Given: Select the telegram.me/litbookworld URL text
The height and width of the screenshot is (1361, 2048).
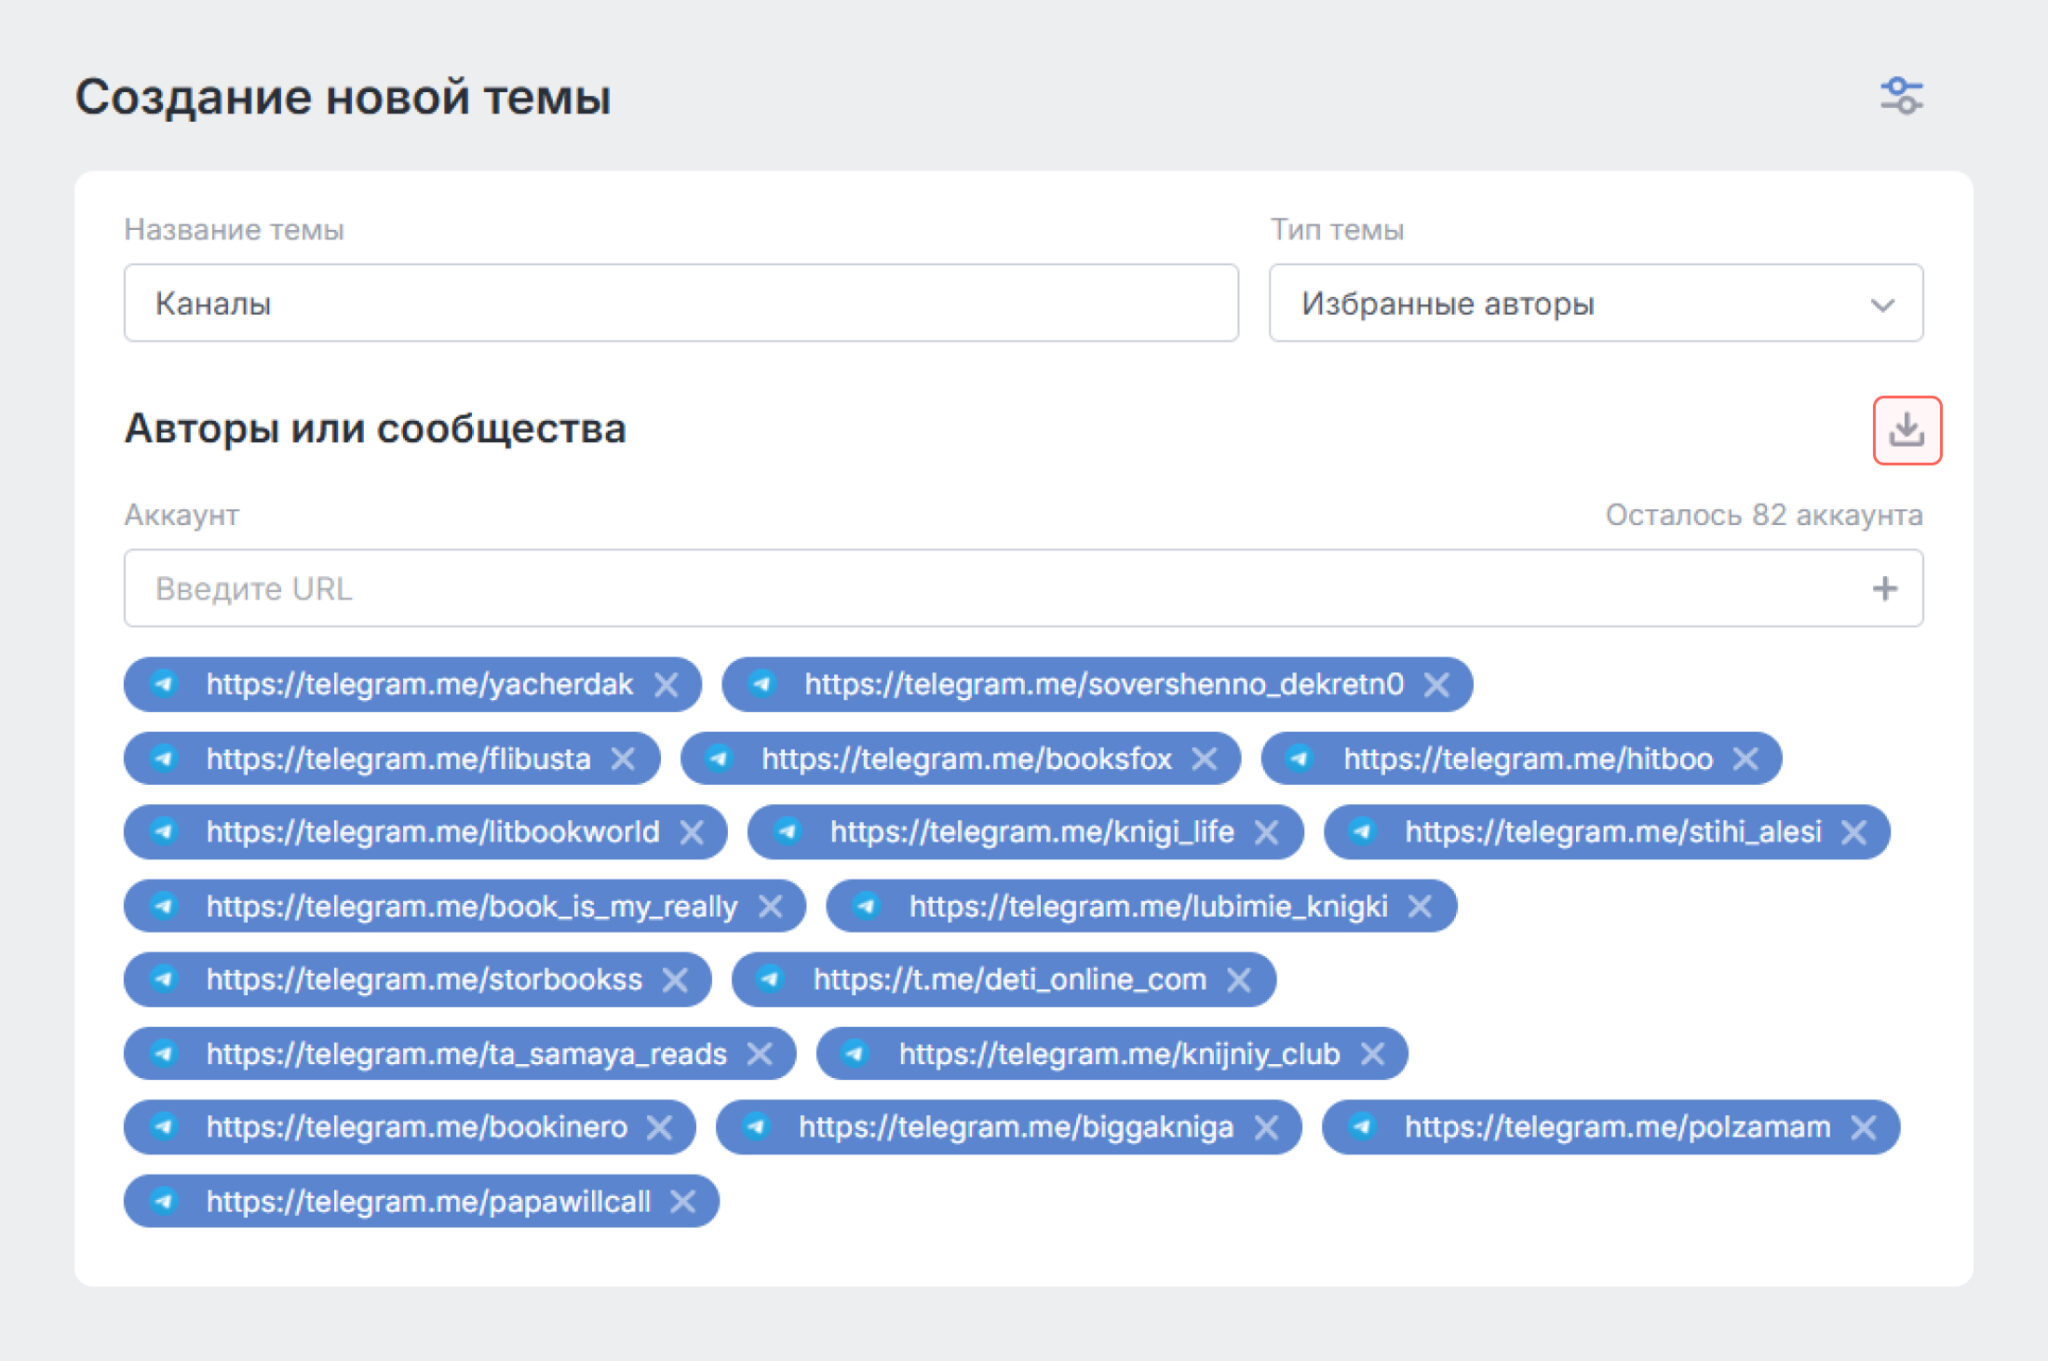Looking at the screenshot, I should coord(432,832).
